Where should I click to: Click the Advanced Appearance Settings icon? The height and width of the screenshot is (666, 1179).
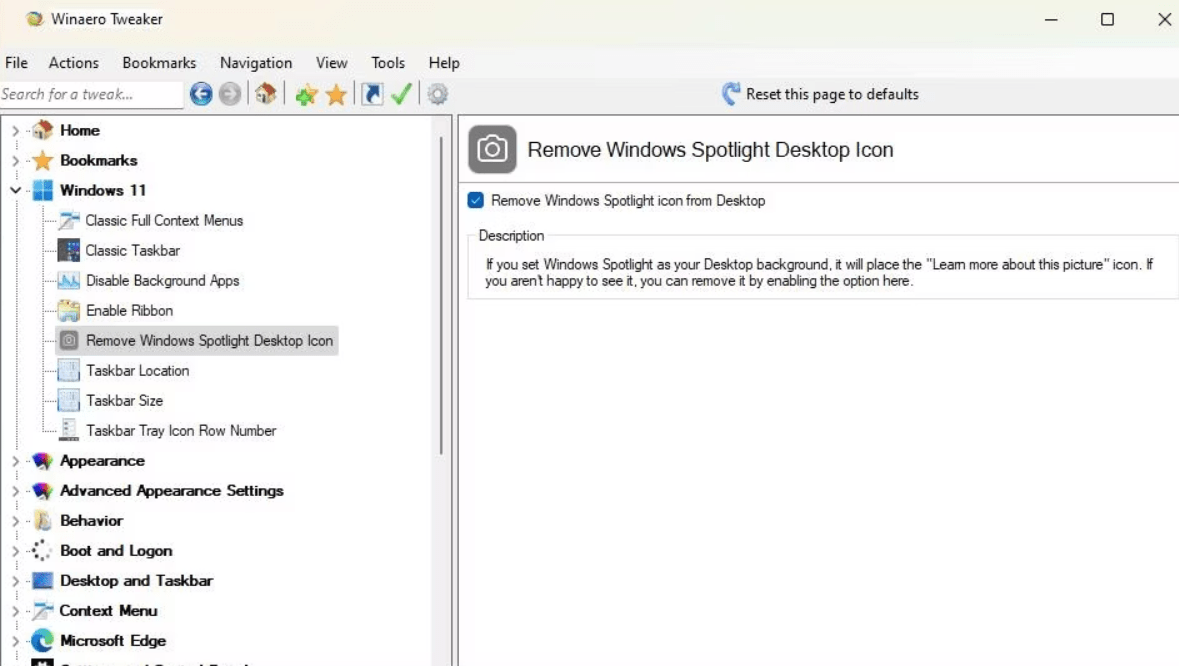pos(42,491)
